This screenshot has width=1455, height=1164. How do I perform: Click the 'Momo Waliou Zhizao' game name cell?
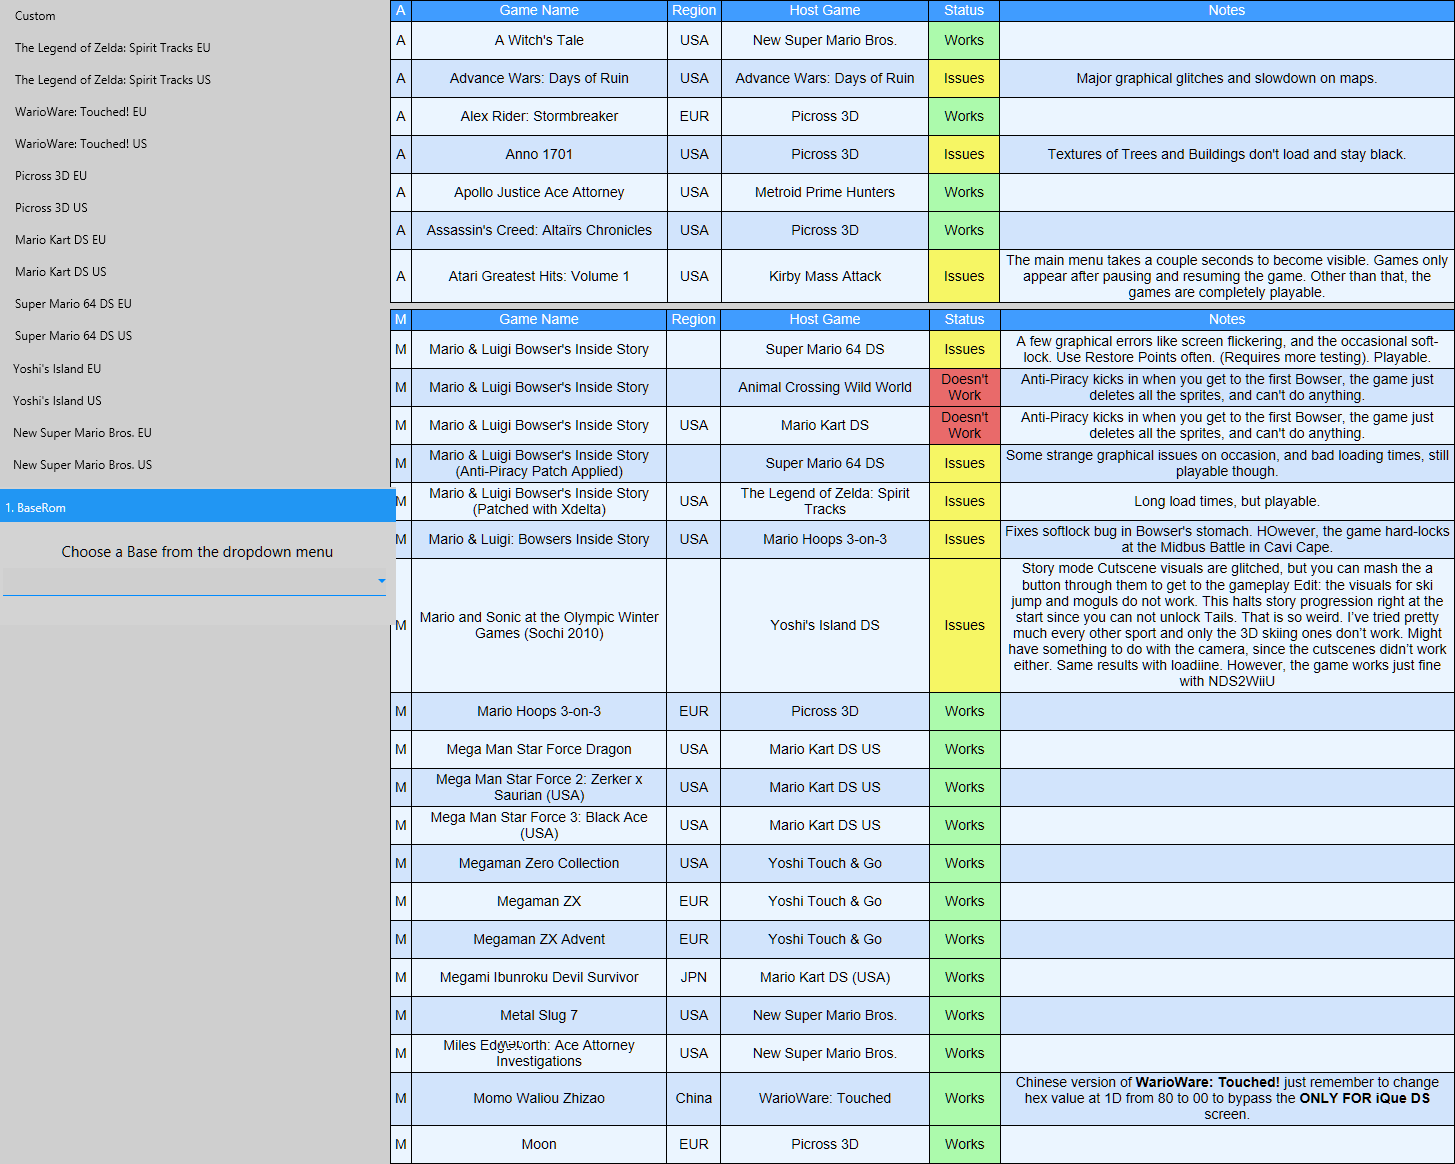539,1099
